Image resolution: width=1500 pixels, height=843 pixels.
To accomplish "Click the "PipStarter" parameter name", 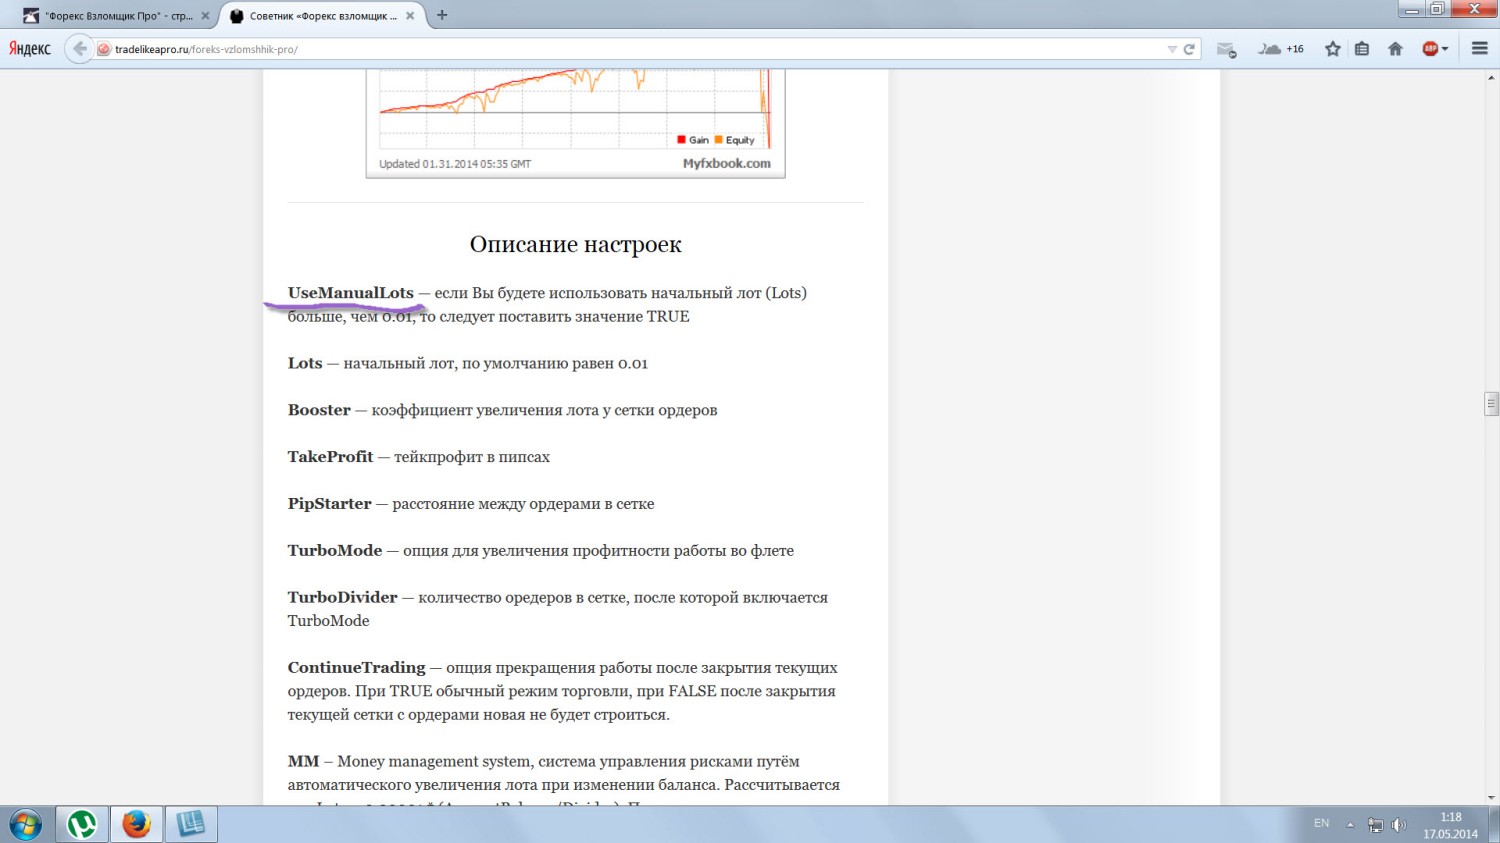I will tap(329, 504).
